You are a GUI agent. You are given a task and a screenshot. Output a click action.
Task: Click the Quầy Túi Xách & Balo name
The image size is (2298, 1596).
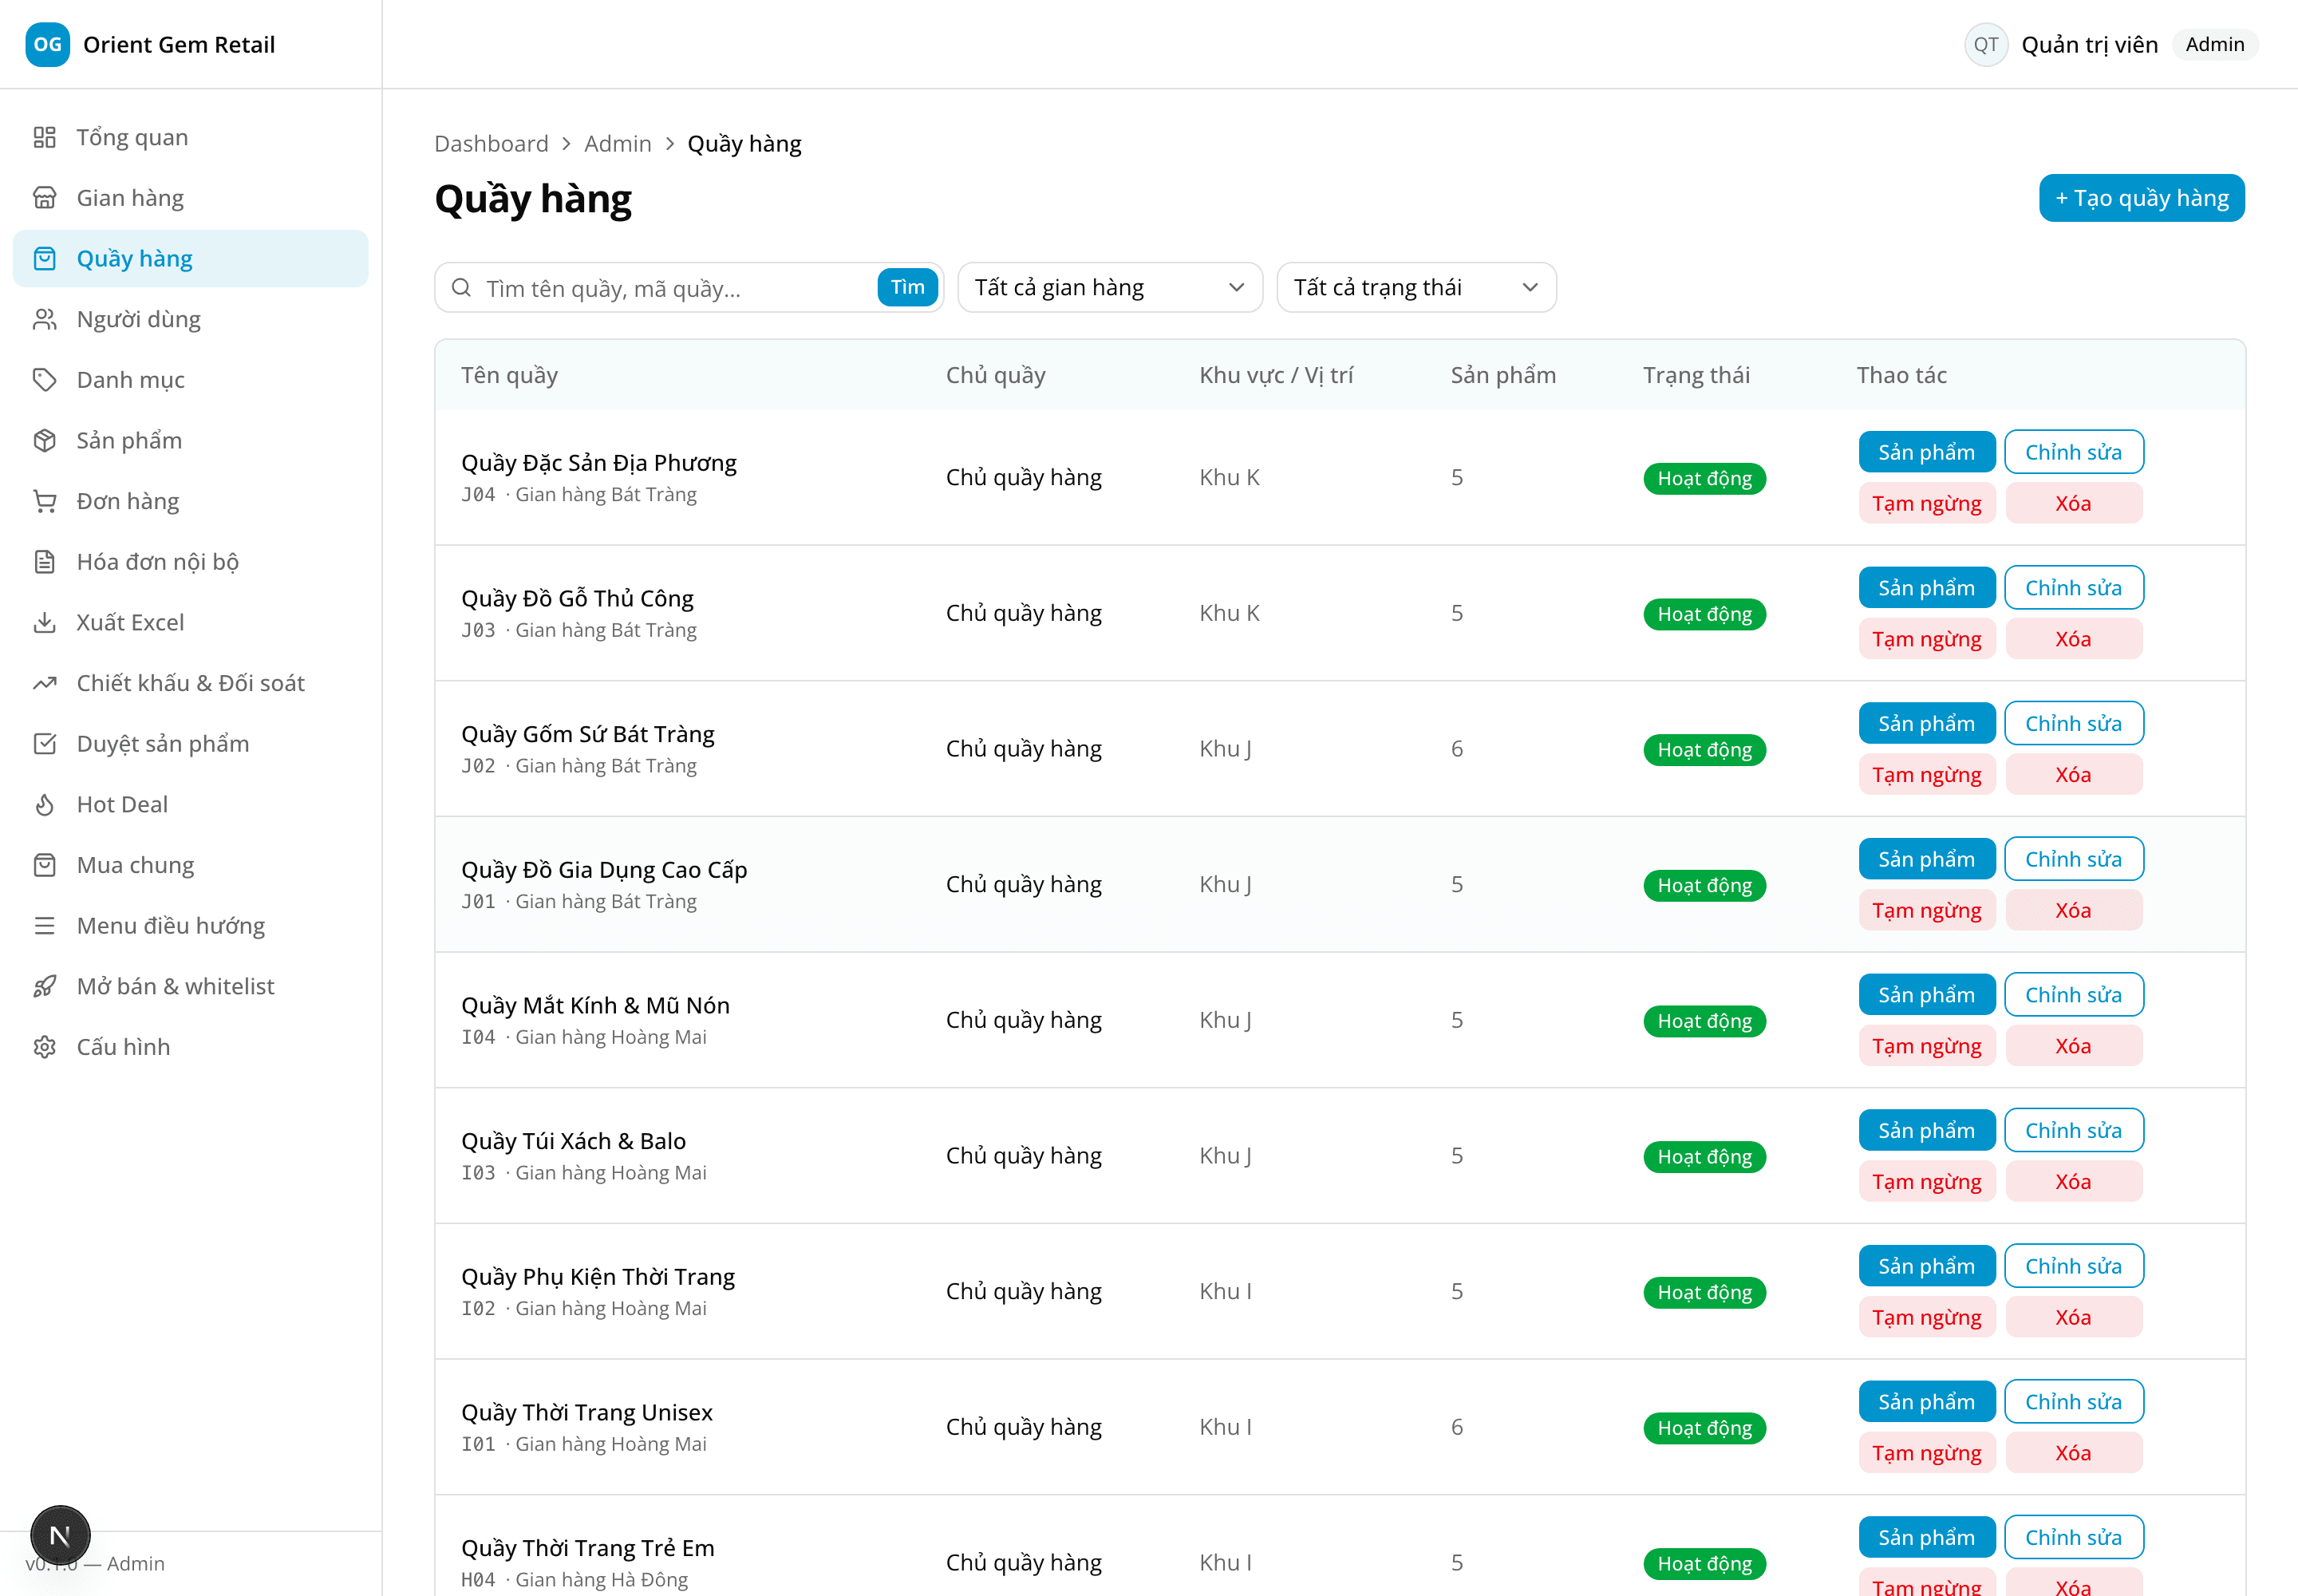point(573,1141)
